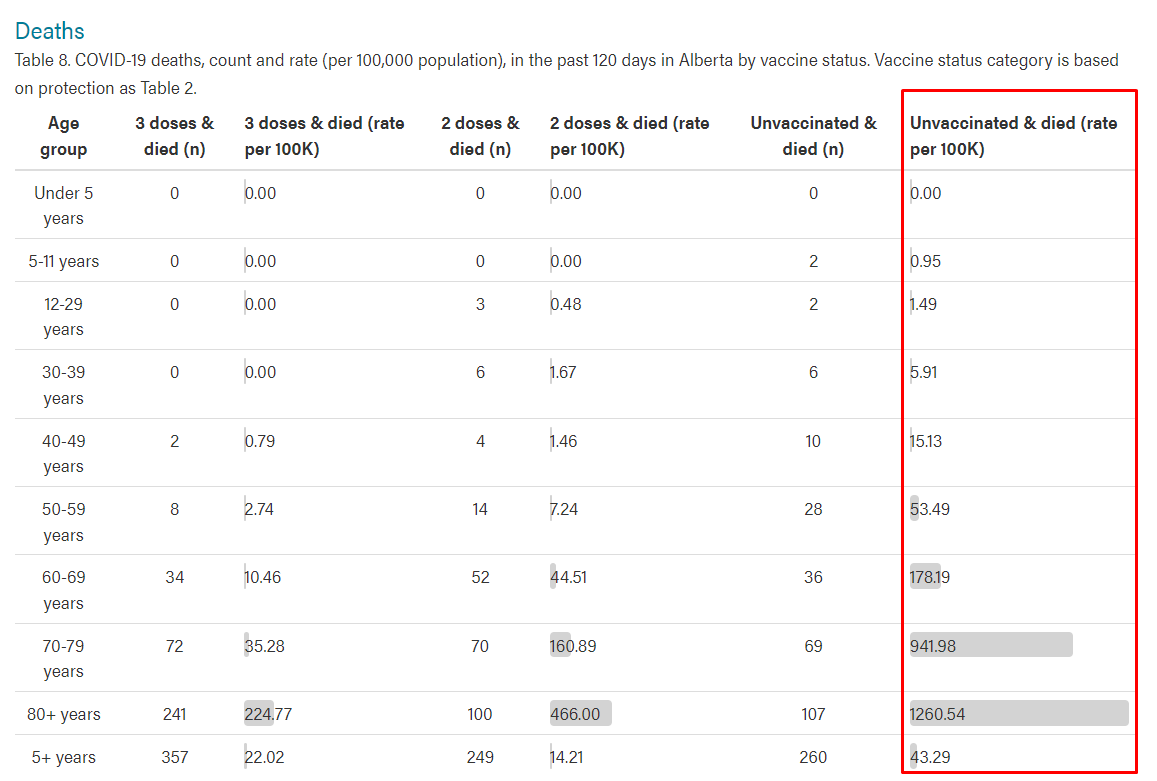Select the 241 count in 80+ years row

(174, 715)
